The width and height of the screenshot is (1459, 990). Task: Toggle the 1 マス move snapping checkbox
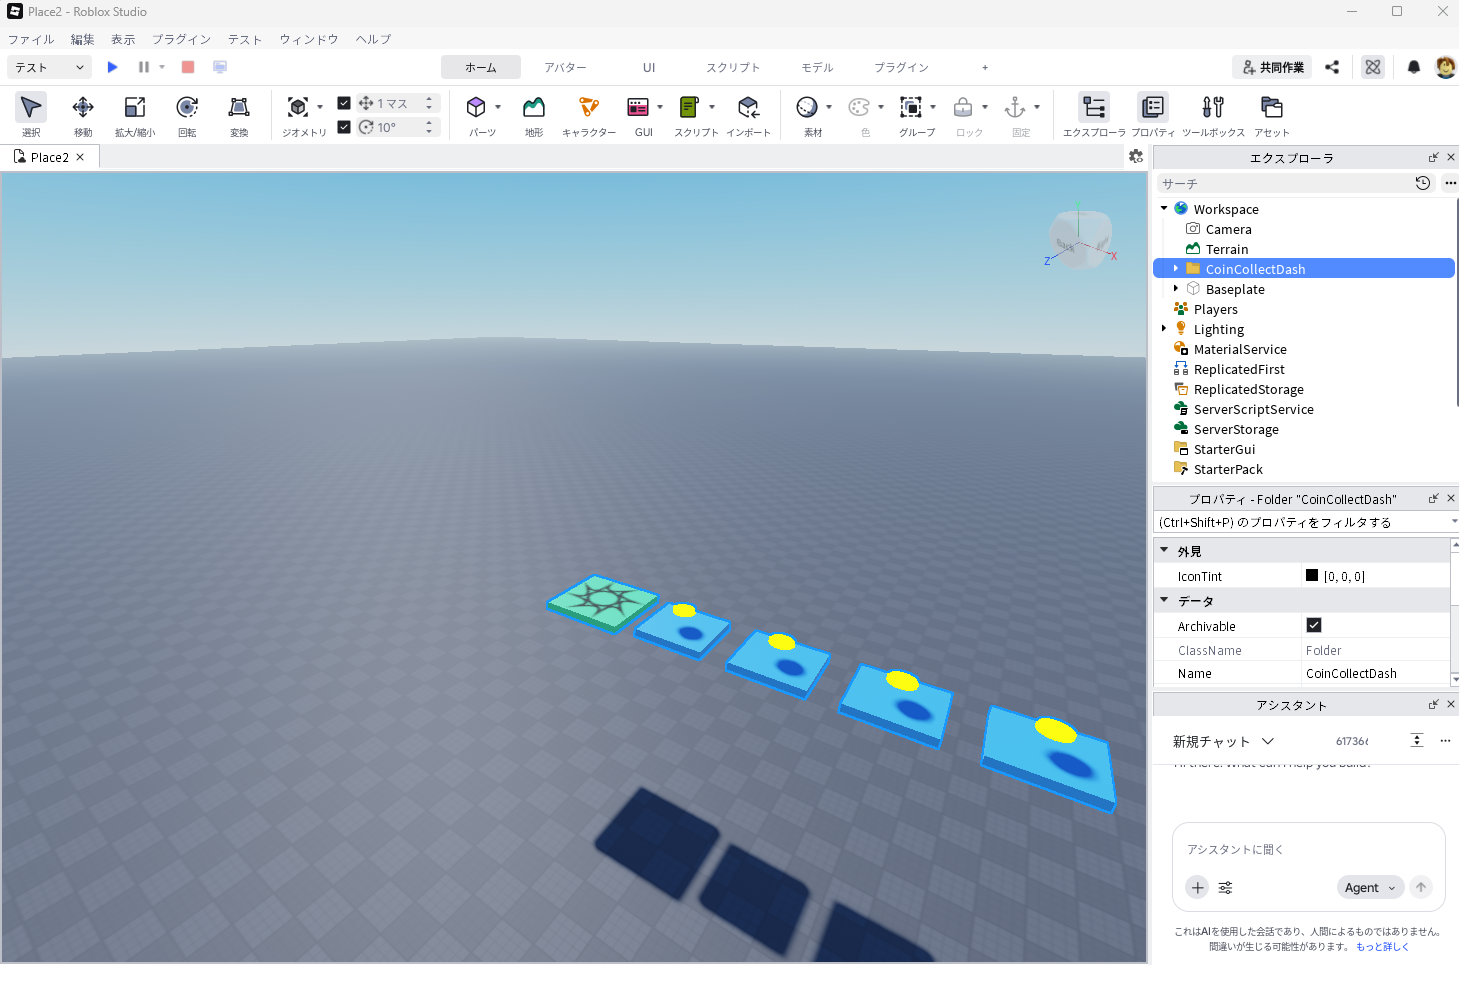pyautogui.click(x=344, y=103)
